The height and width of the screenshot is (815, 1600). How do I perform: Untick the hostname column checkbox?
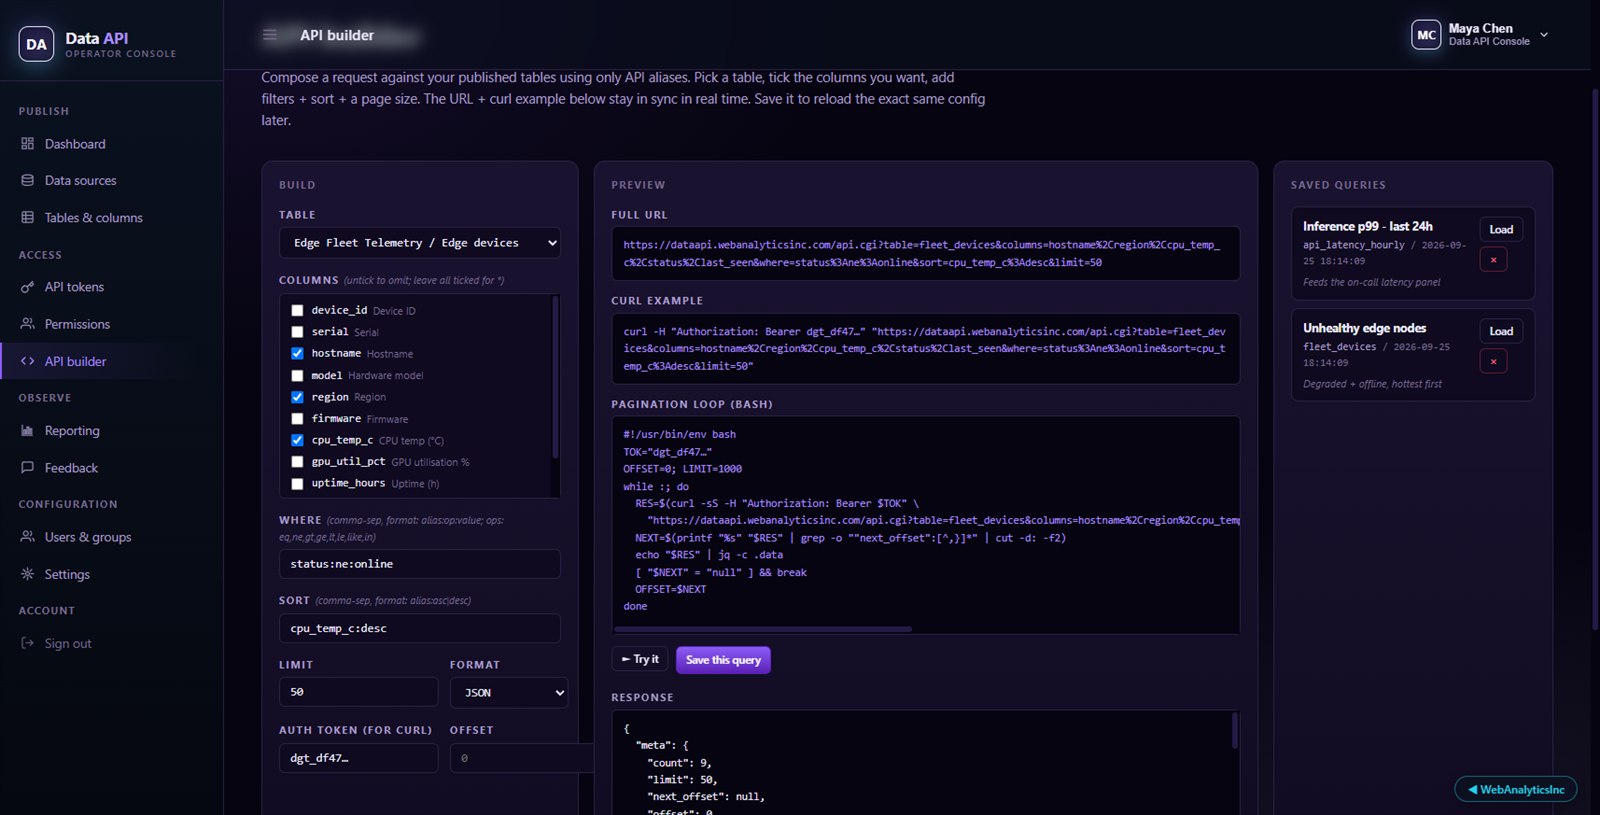click(x=297, y=354)
